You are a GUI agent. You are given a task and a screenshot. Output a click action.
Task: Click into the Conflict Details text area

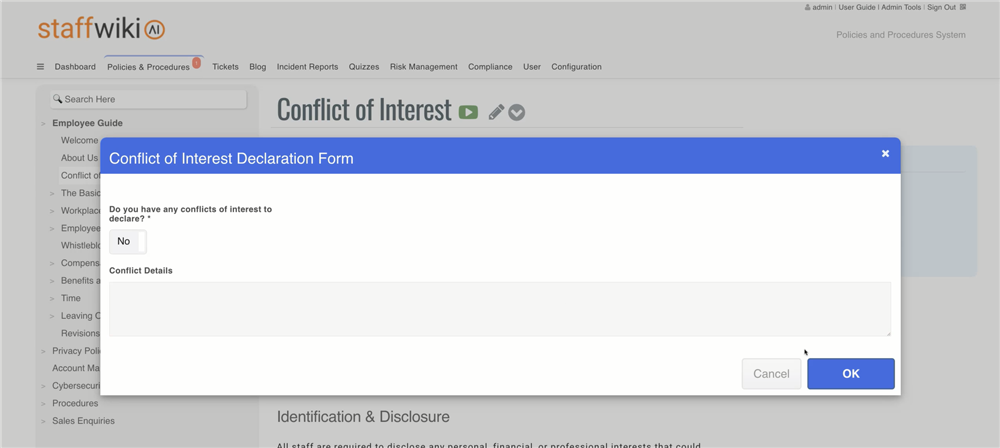(x=499, y=308)
